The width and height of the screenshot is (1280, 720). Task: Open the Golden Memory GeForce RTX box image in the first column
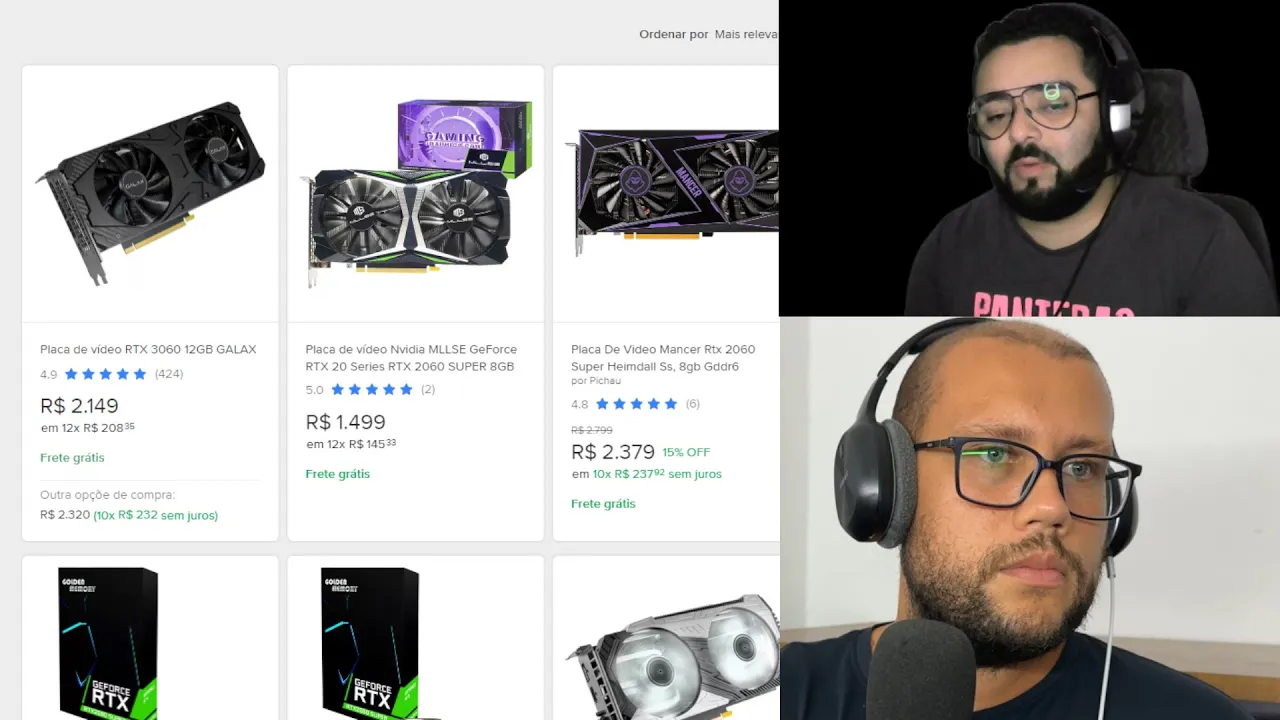point(109,642)
